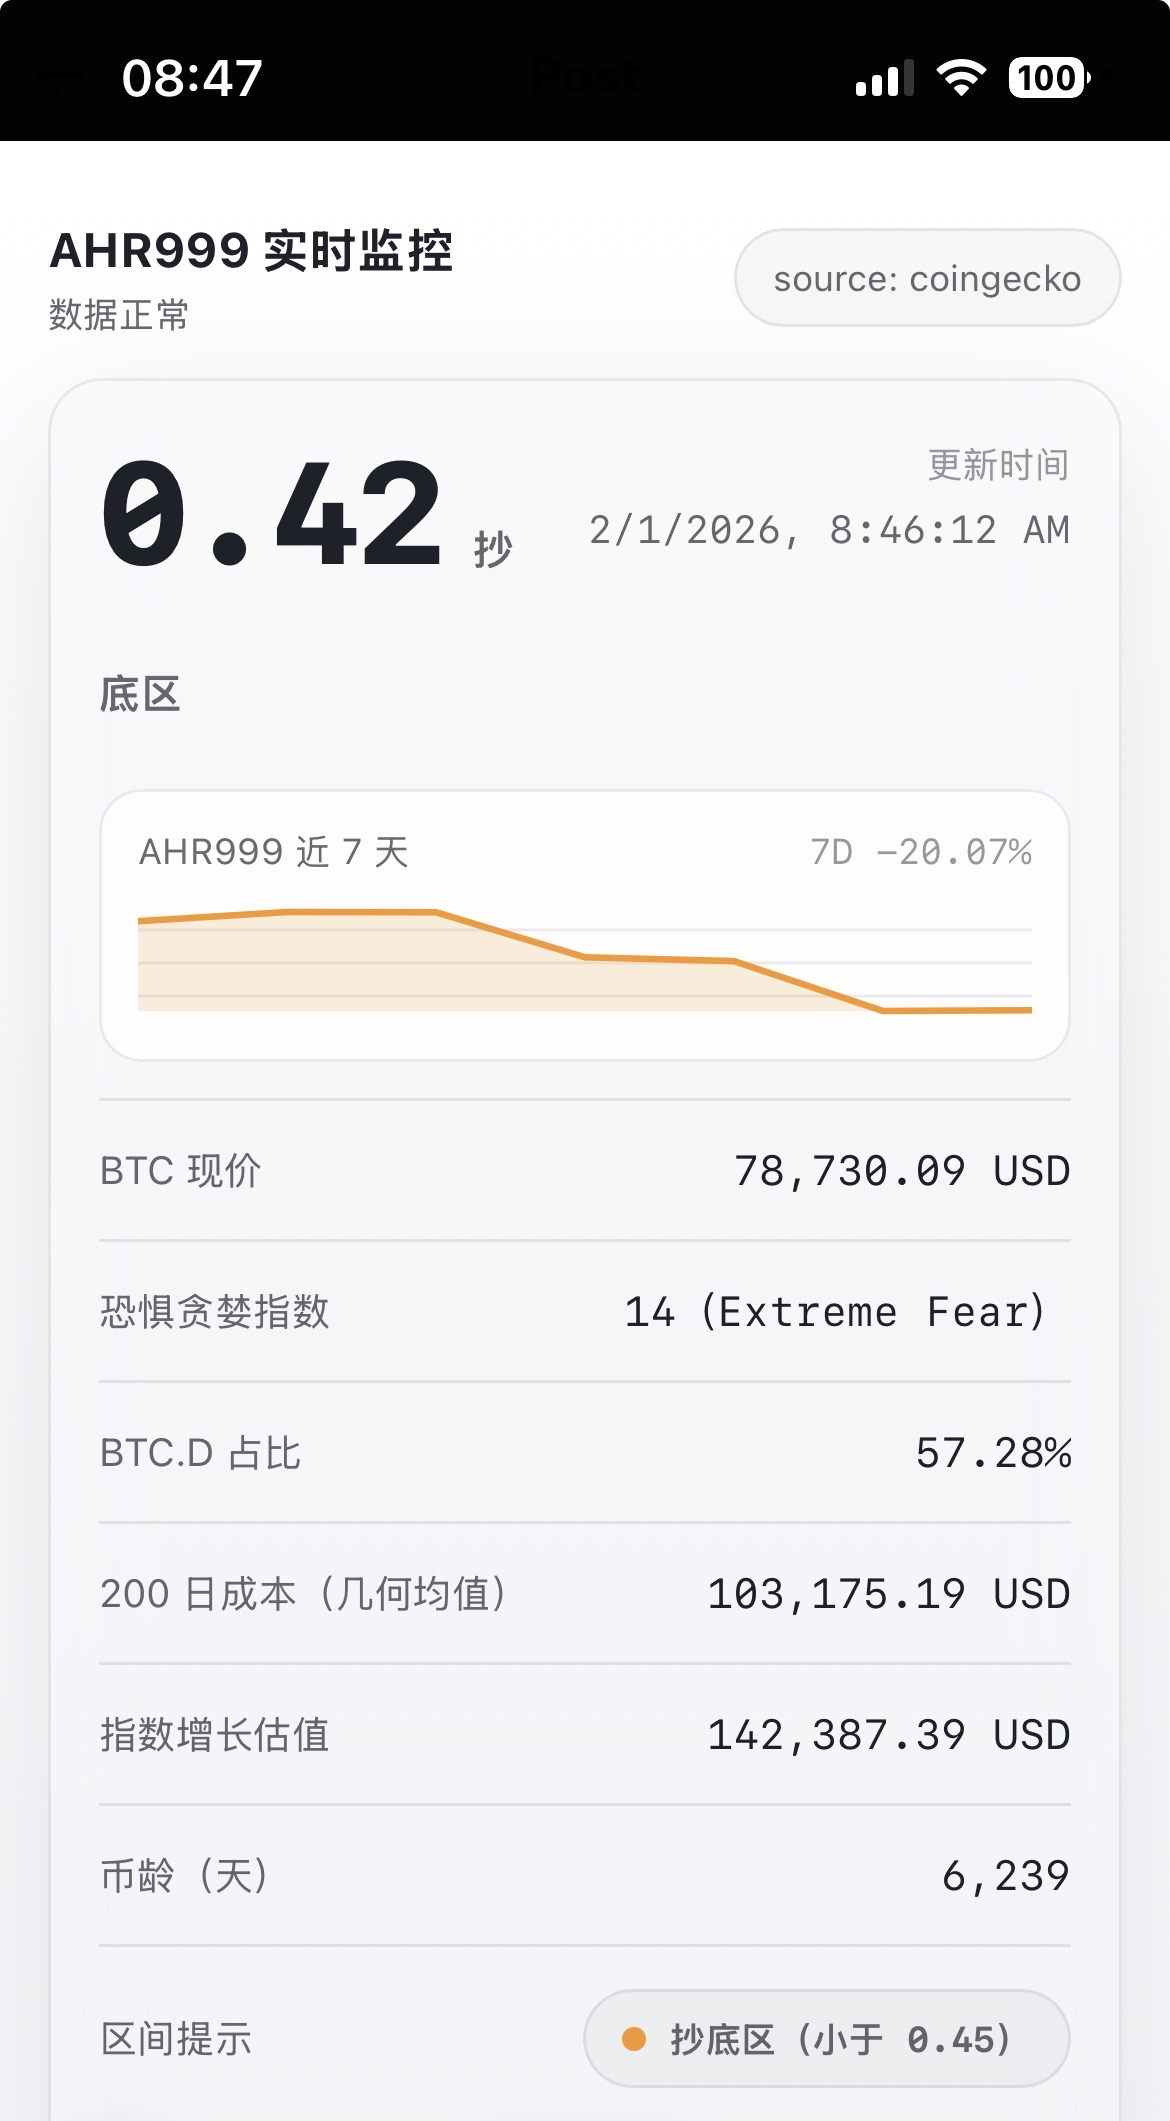Select the 恐惧贪婪指数 Extreme Fear row
1170x2121 pixels.
(585, 1312)
